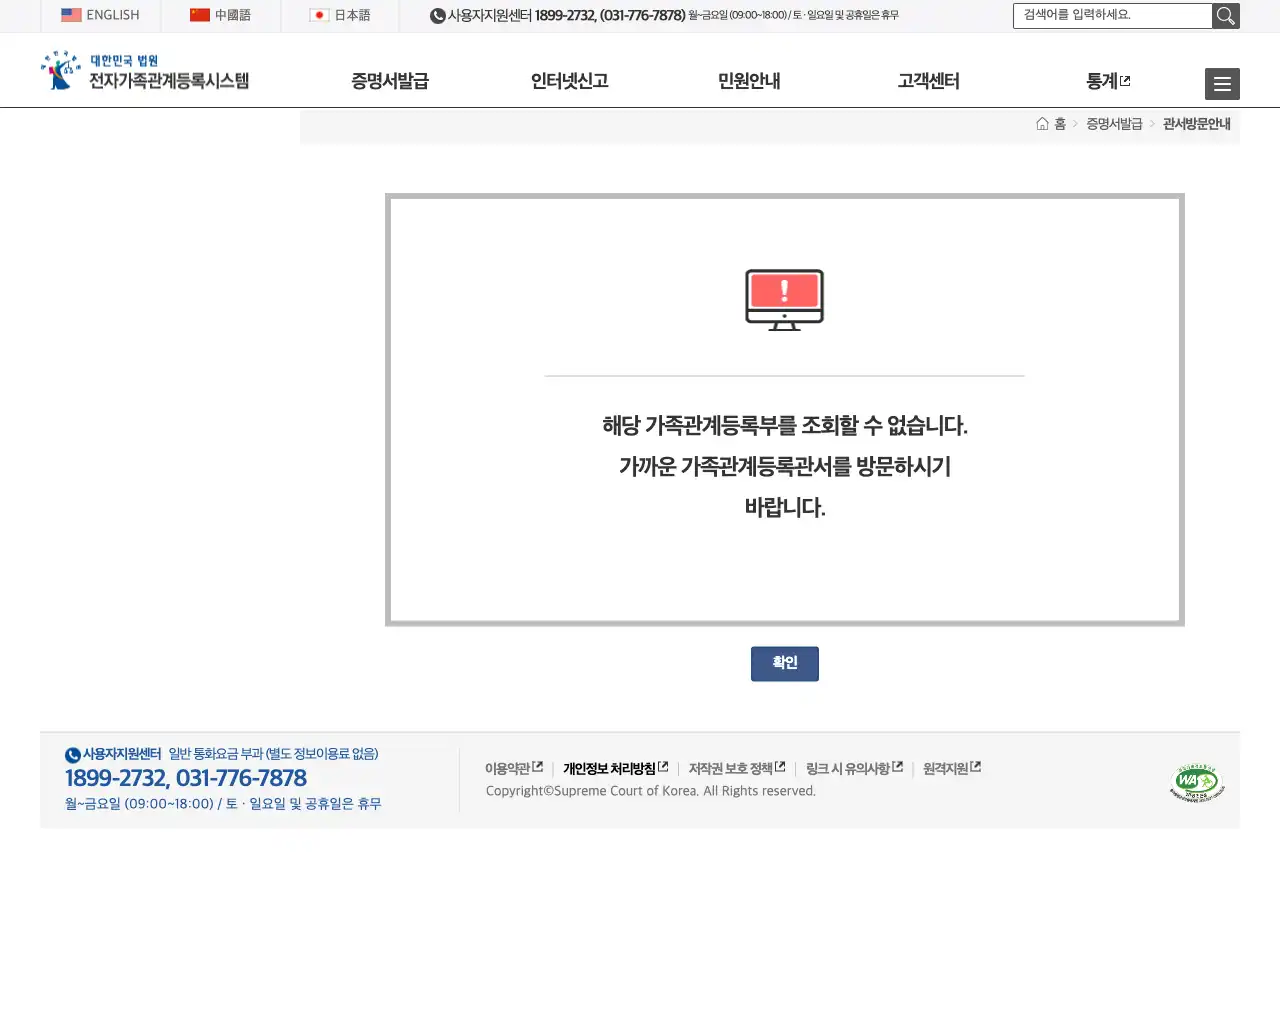Viewport: 1280px width, 1024px height.
Task: Click the WA web accessibility certification mark
Action: pos(1196,781)
